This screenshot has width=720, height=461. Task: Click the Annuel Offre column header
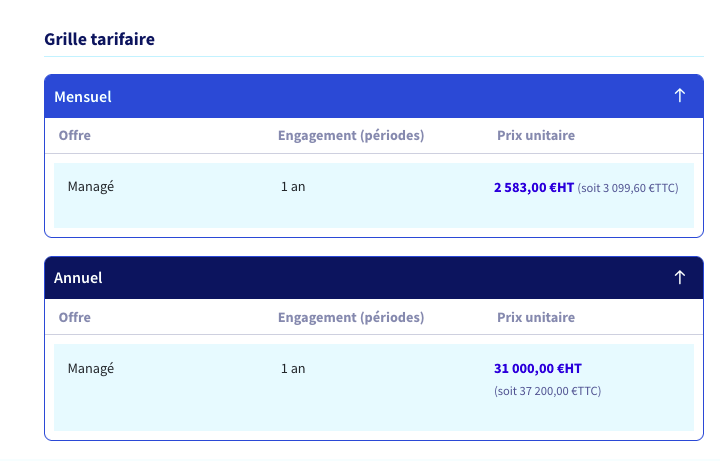pyautogui.click(x=74, y=317)
